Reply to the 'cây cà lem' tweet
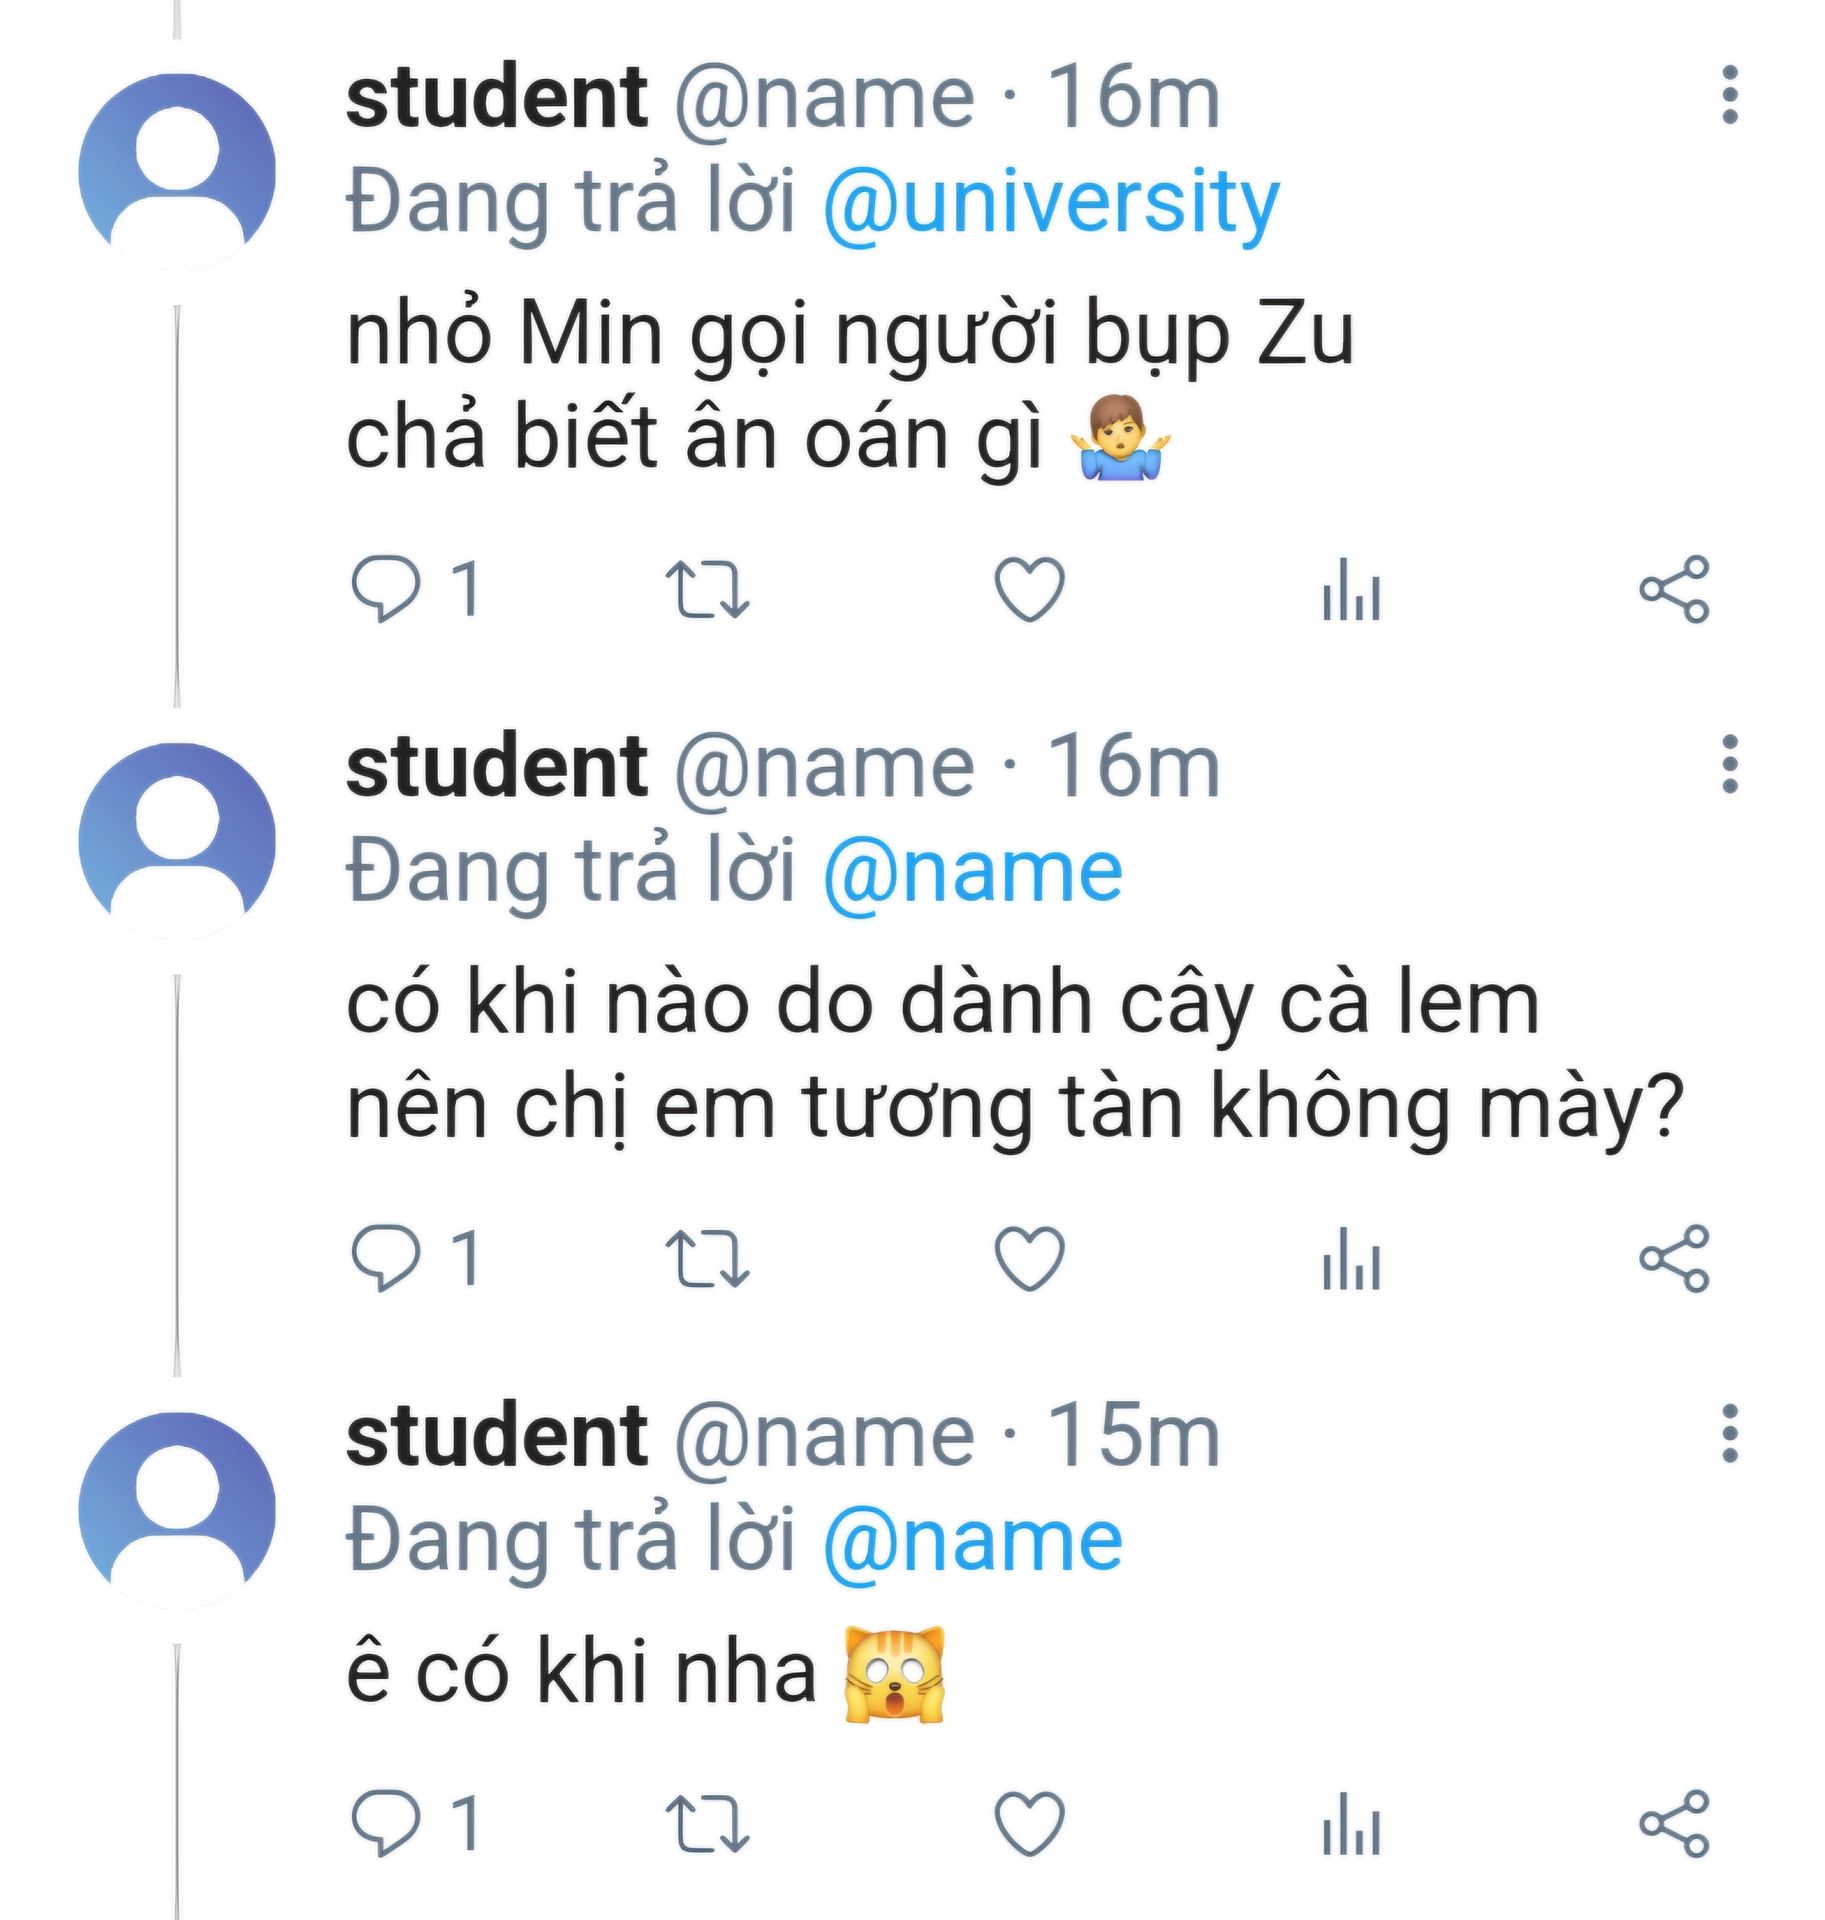1825x1920 pixels. pyautogui.click(x=386, y=1258)
